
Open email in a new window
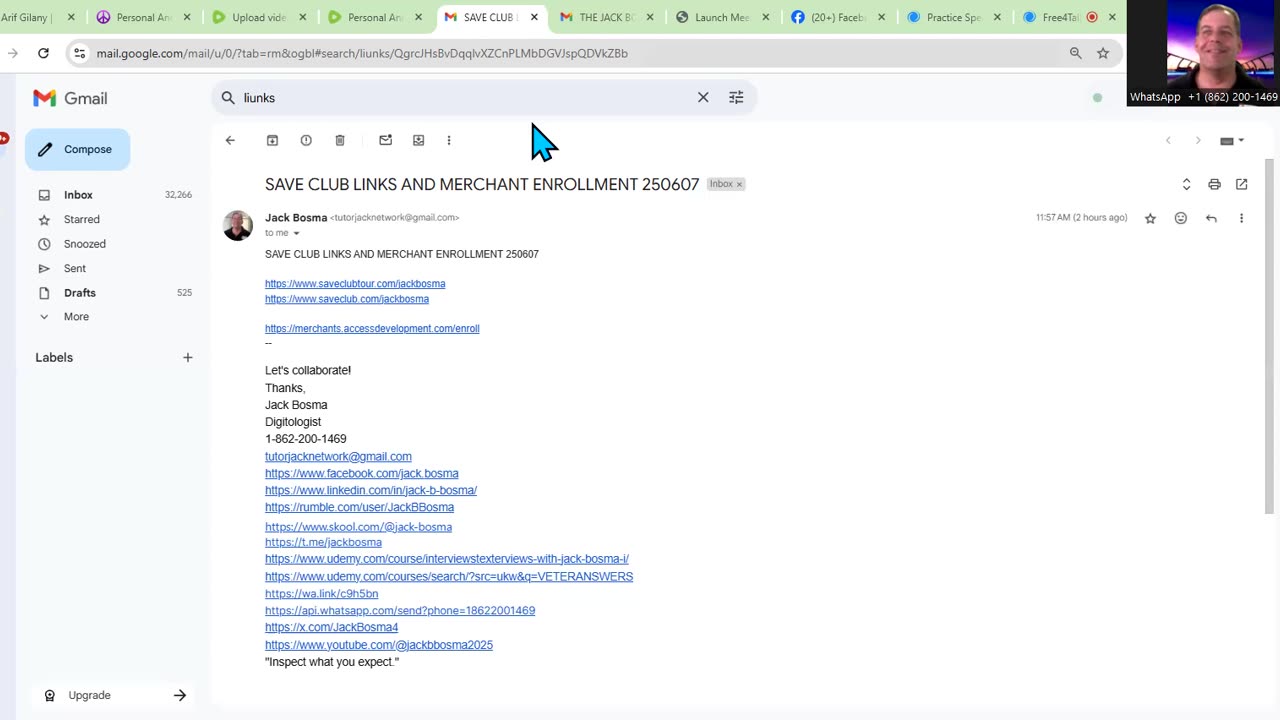(1242, 184)
